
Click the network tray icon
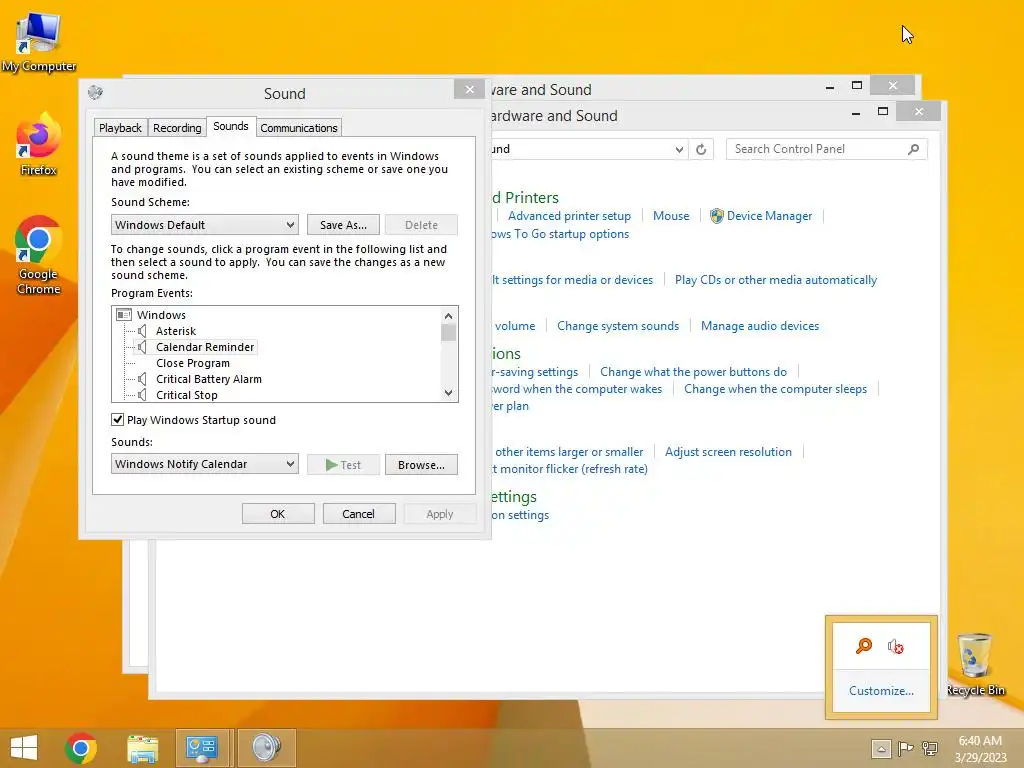click(x=930, y=748)
